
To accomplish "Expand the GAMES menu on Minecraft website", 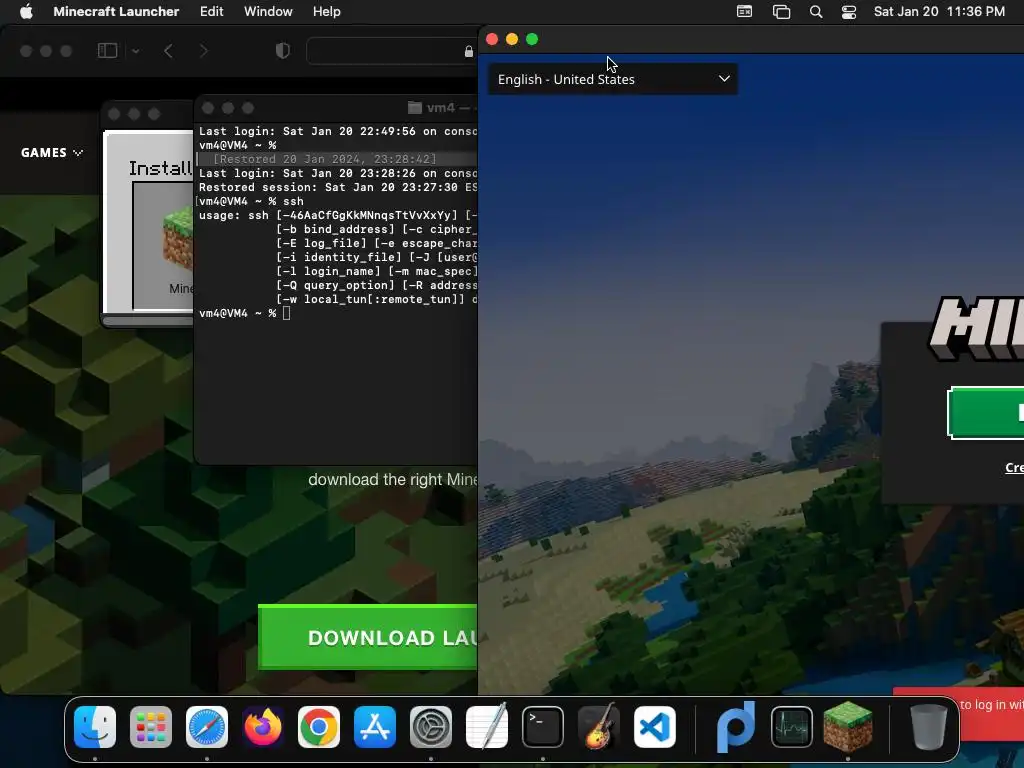I will point(52,152).
